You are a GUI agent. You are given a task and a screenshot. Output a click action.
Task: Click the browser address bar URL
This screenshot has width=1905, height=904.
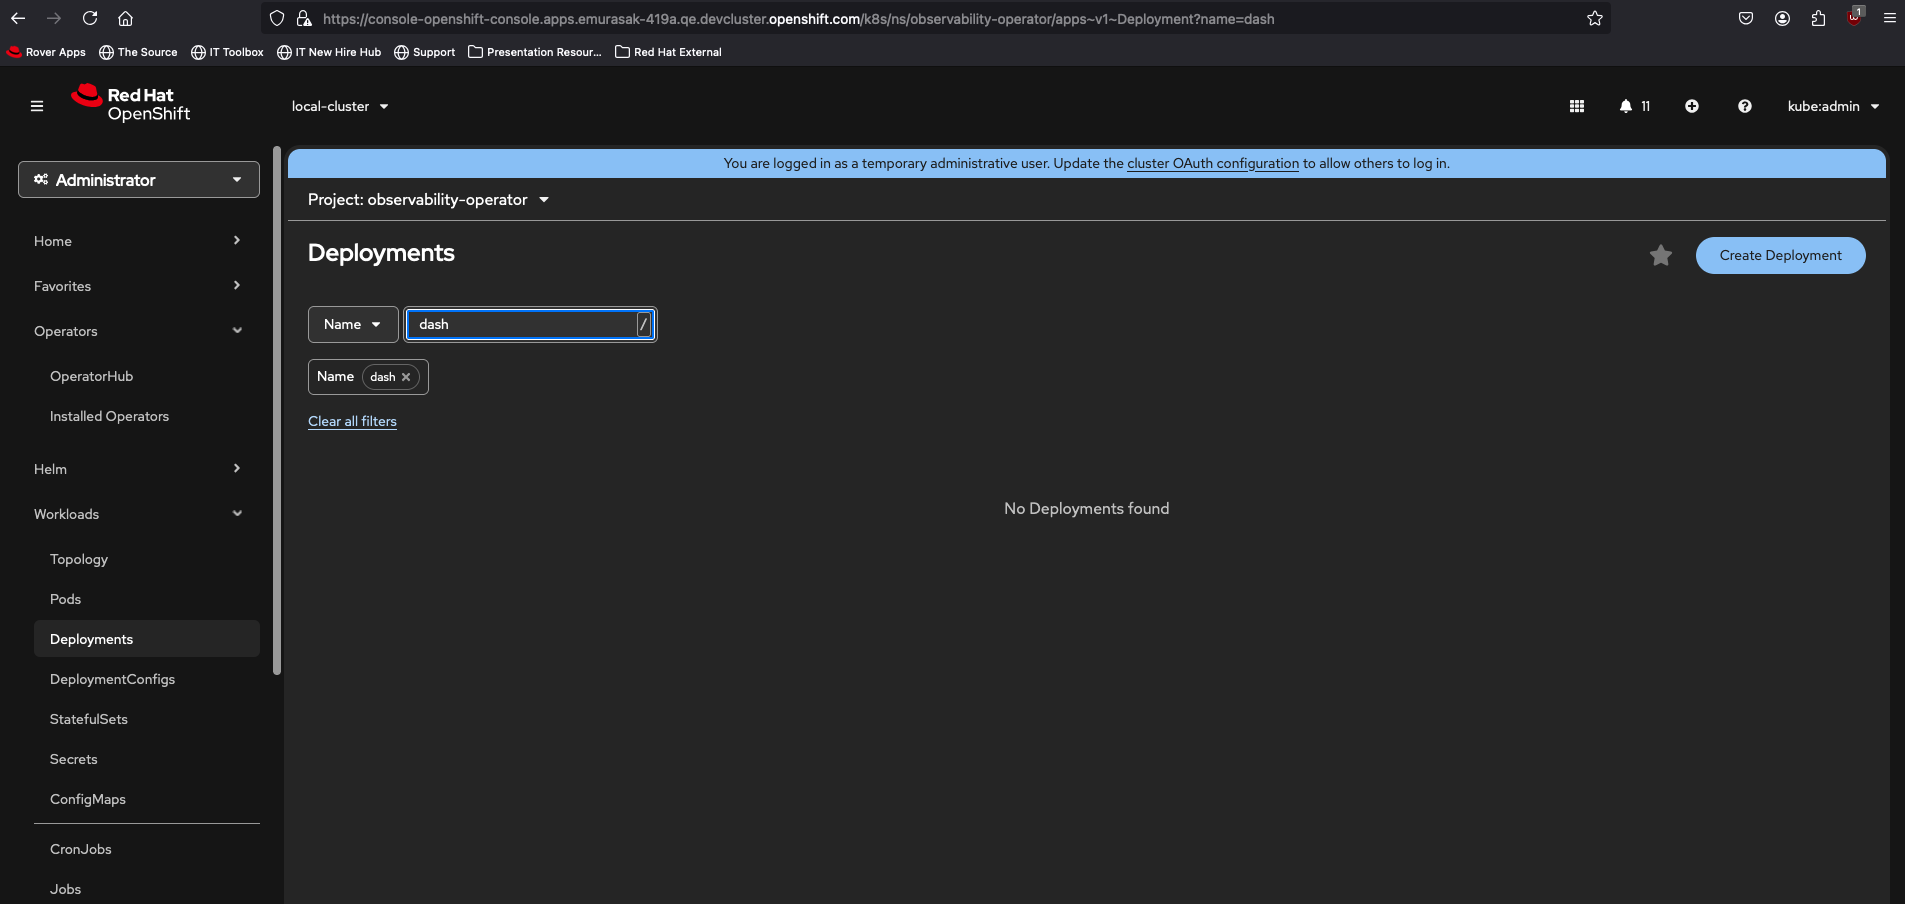click(x=798, y=18)
